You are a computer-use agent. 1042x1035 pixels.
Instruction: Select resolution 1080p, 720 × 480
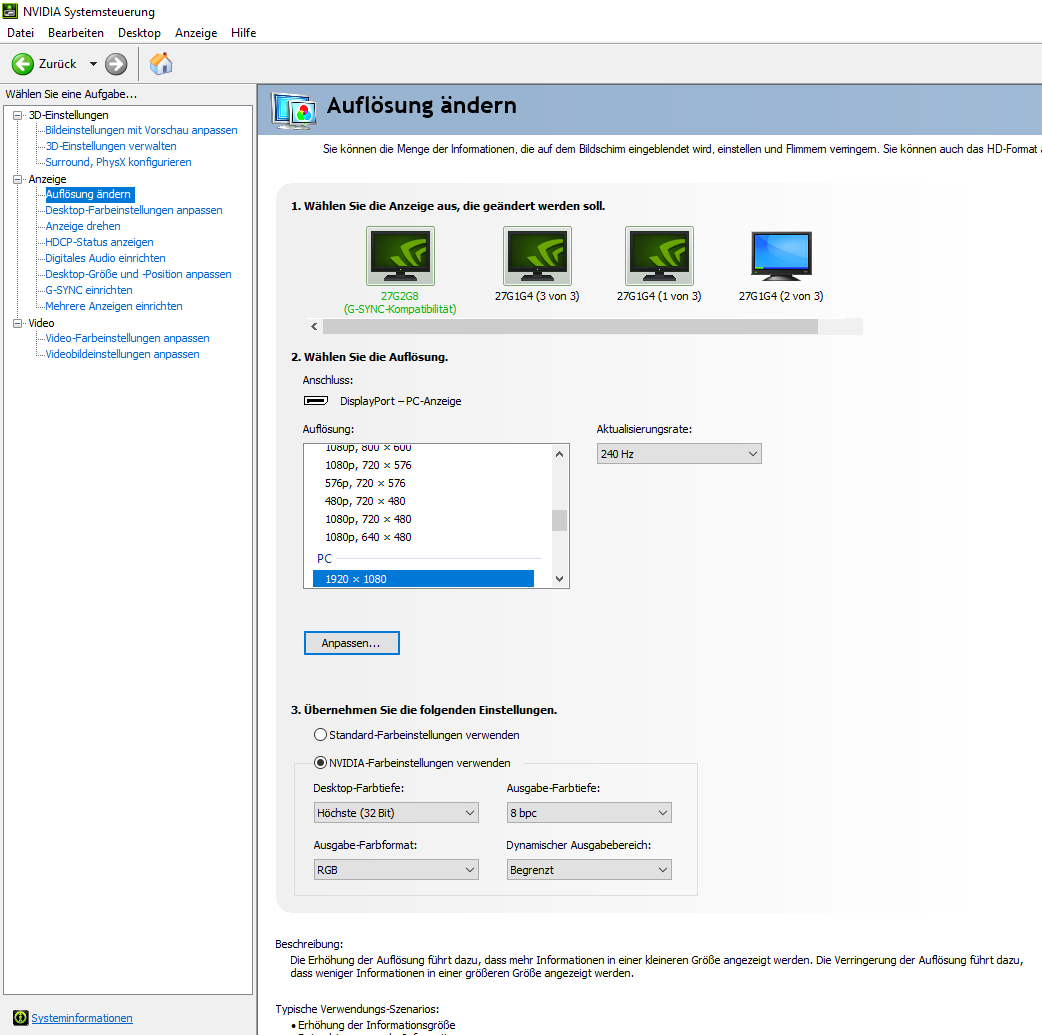click(368, 519)
